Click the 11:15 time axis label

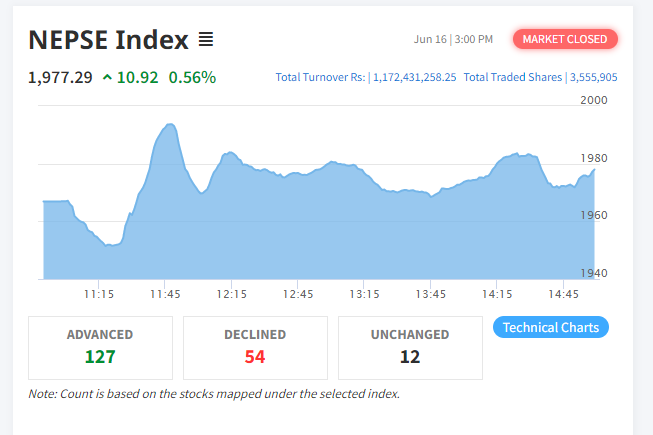tap(98, 294)
